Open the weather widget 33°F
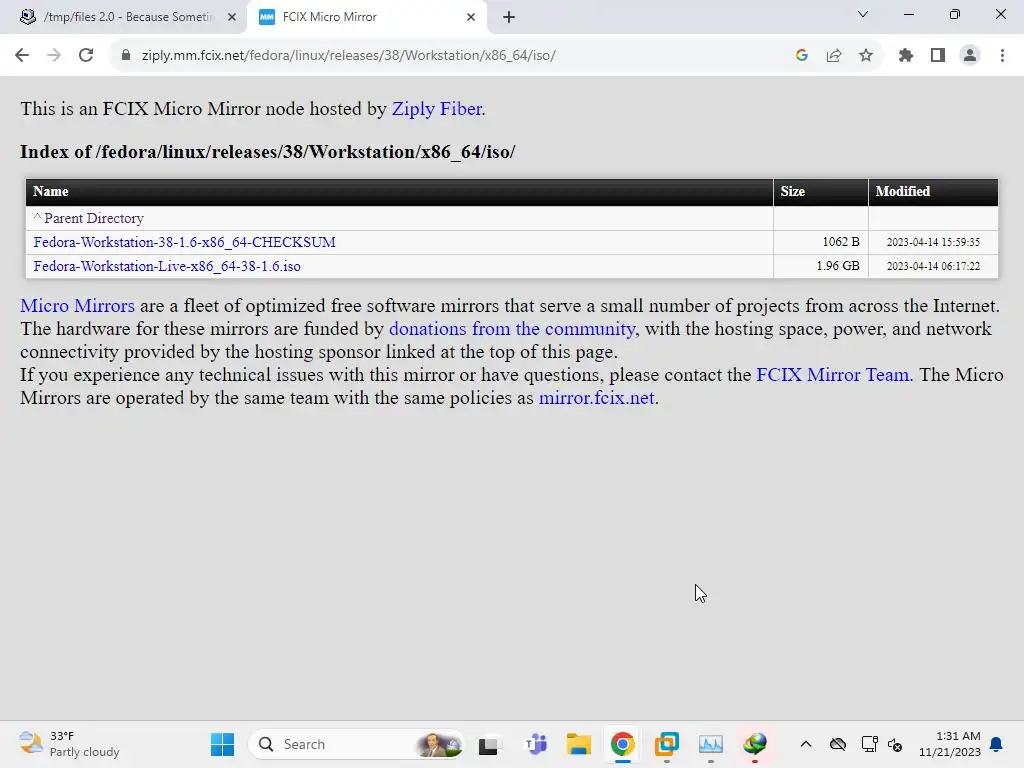Screen dimensions: 1024x768 69,744
